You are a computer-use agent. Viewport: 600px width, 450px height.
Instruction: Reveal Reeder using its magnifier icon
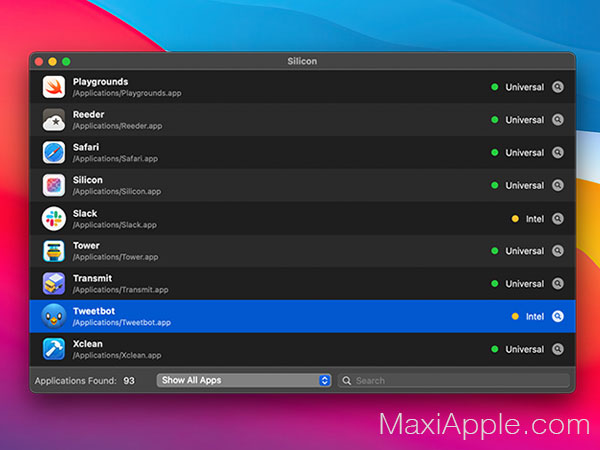click(x=558, y=120)
